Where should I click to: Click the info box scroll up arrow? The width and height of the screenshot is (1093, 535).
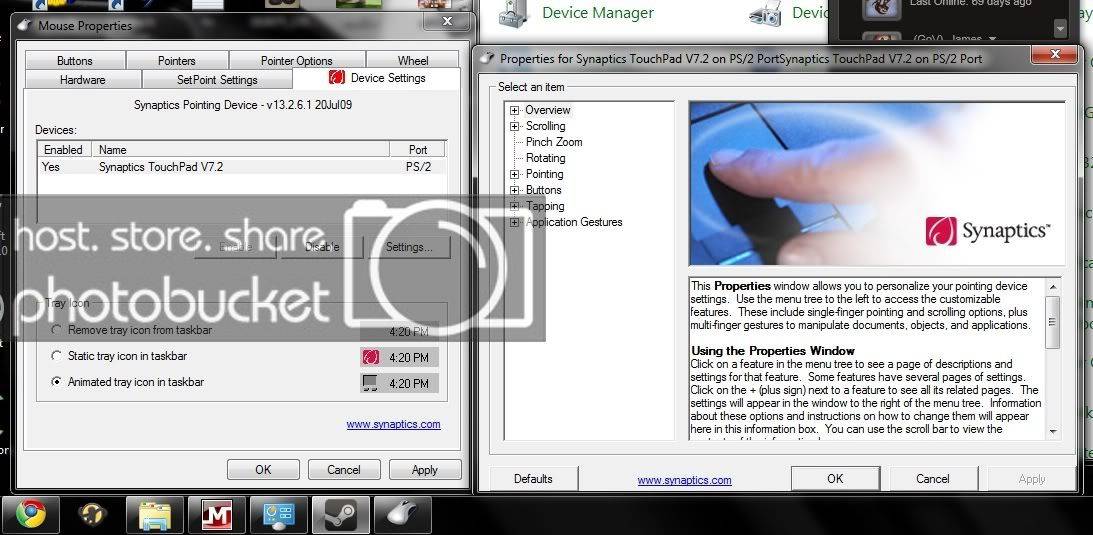click(x=1053, y=286)
